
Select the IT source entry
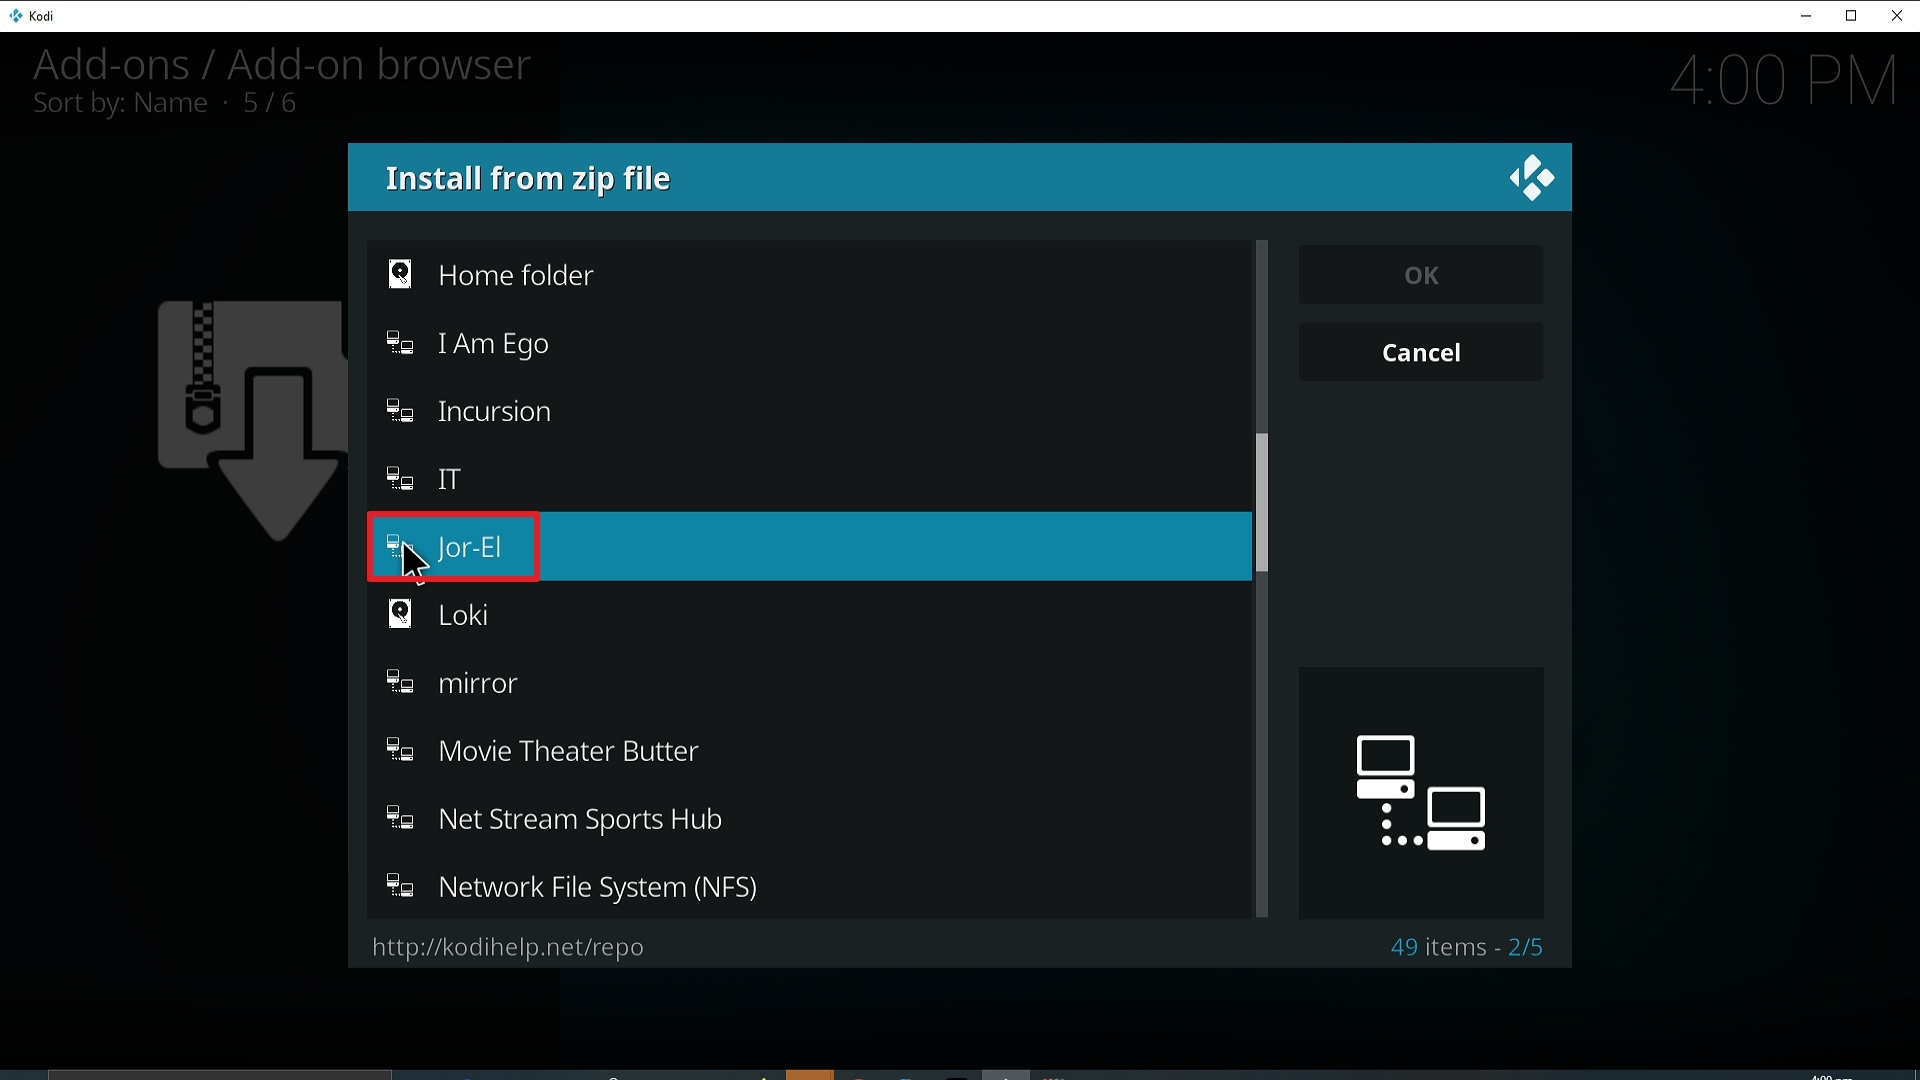click(x=810, y=480)
